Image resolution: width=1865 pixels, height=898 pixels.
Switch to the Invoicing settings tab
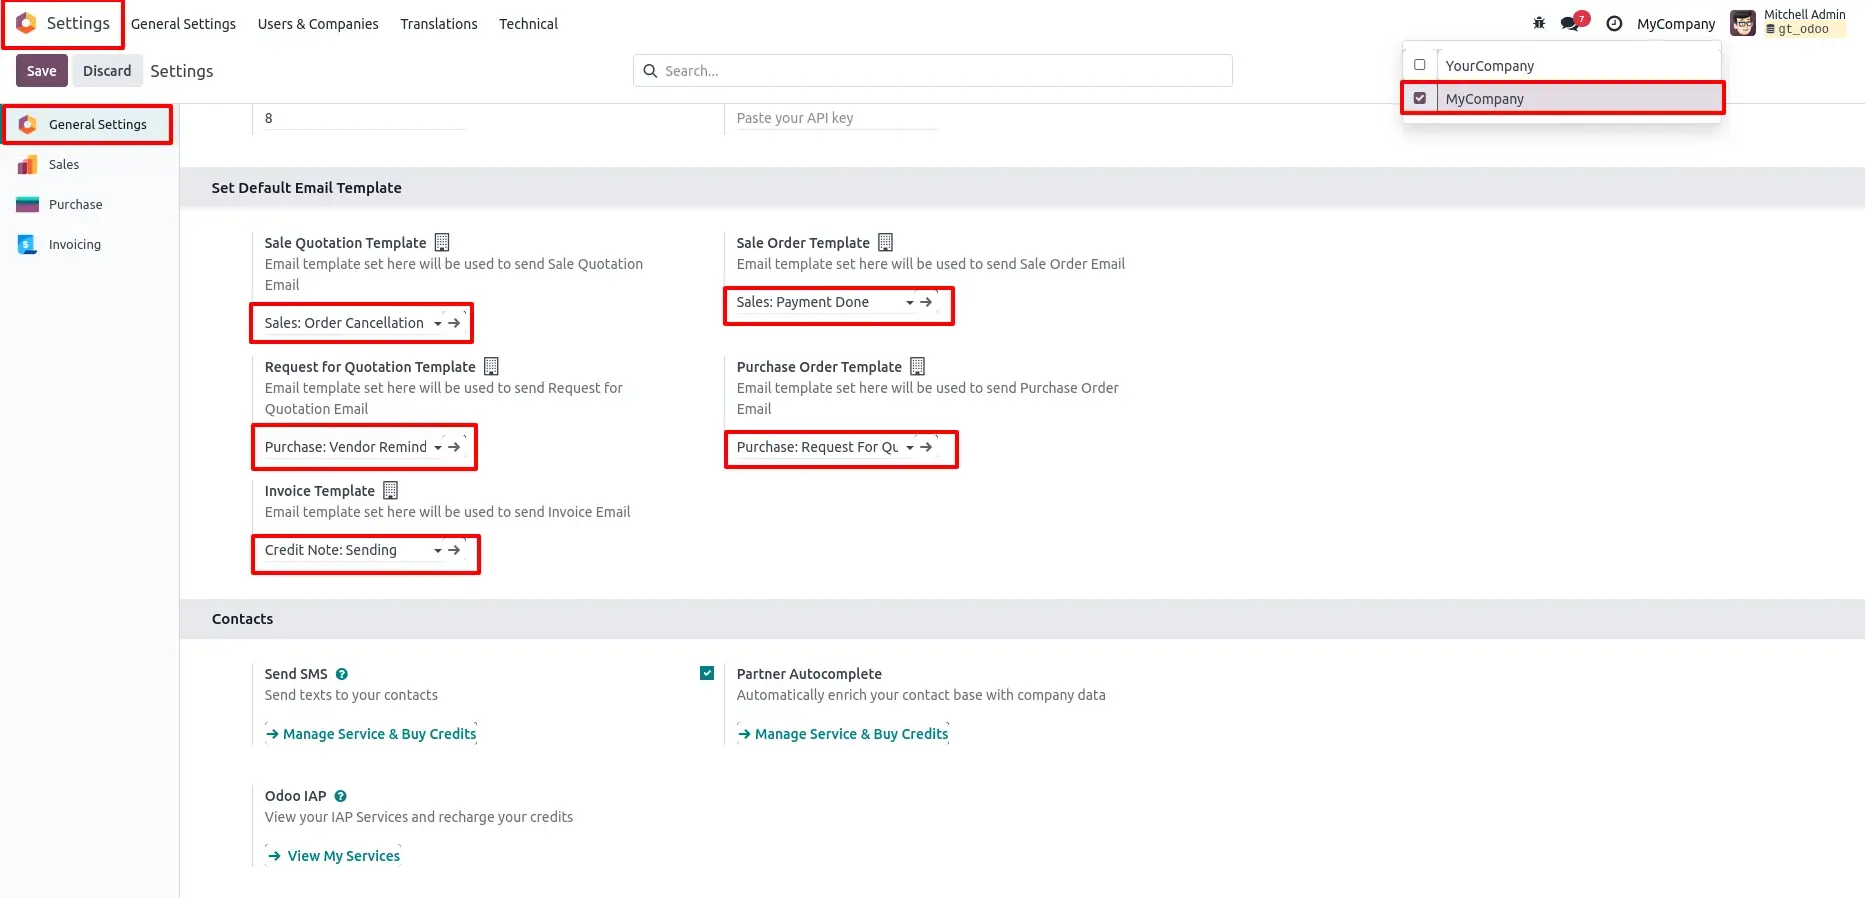click(x=88, y=244)
